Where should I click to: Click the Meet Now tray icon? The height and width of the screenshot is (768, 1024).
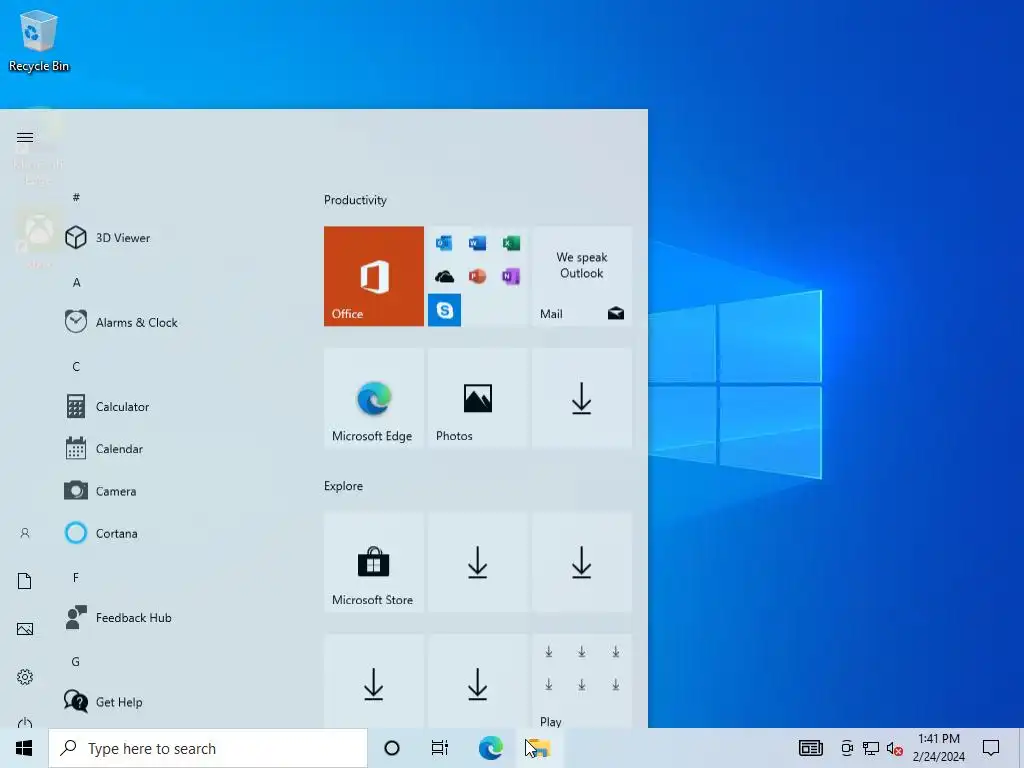846,748
